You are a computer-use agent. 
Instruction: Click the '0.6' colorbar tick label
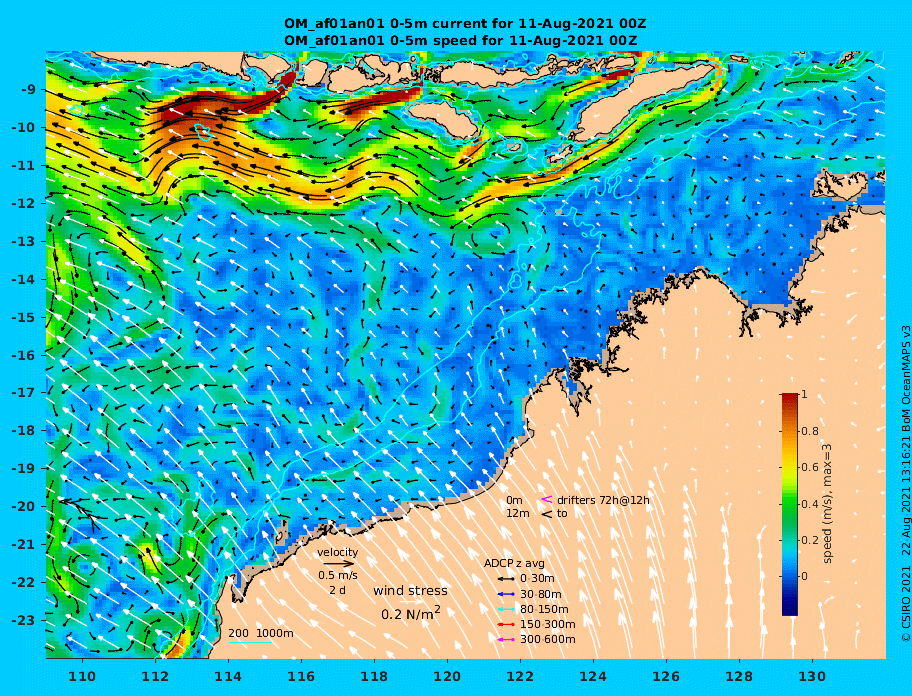click(x=810, y=467)
